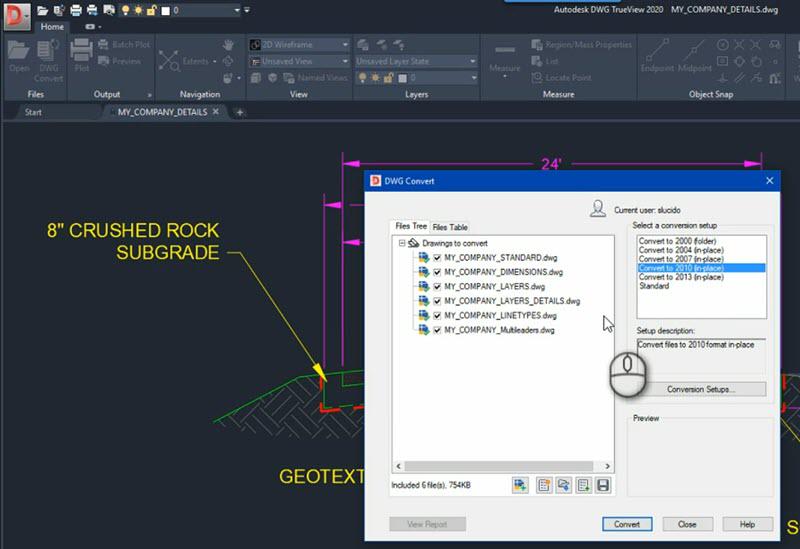Switch to the Start document tab
The width and height of the screenshot is (800, 549).
click(x=33, y=112)
